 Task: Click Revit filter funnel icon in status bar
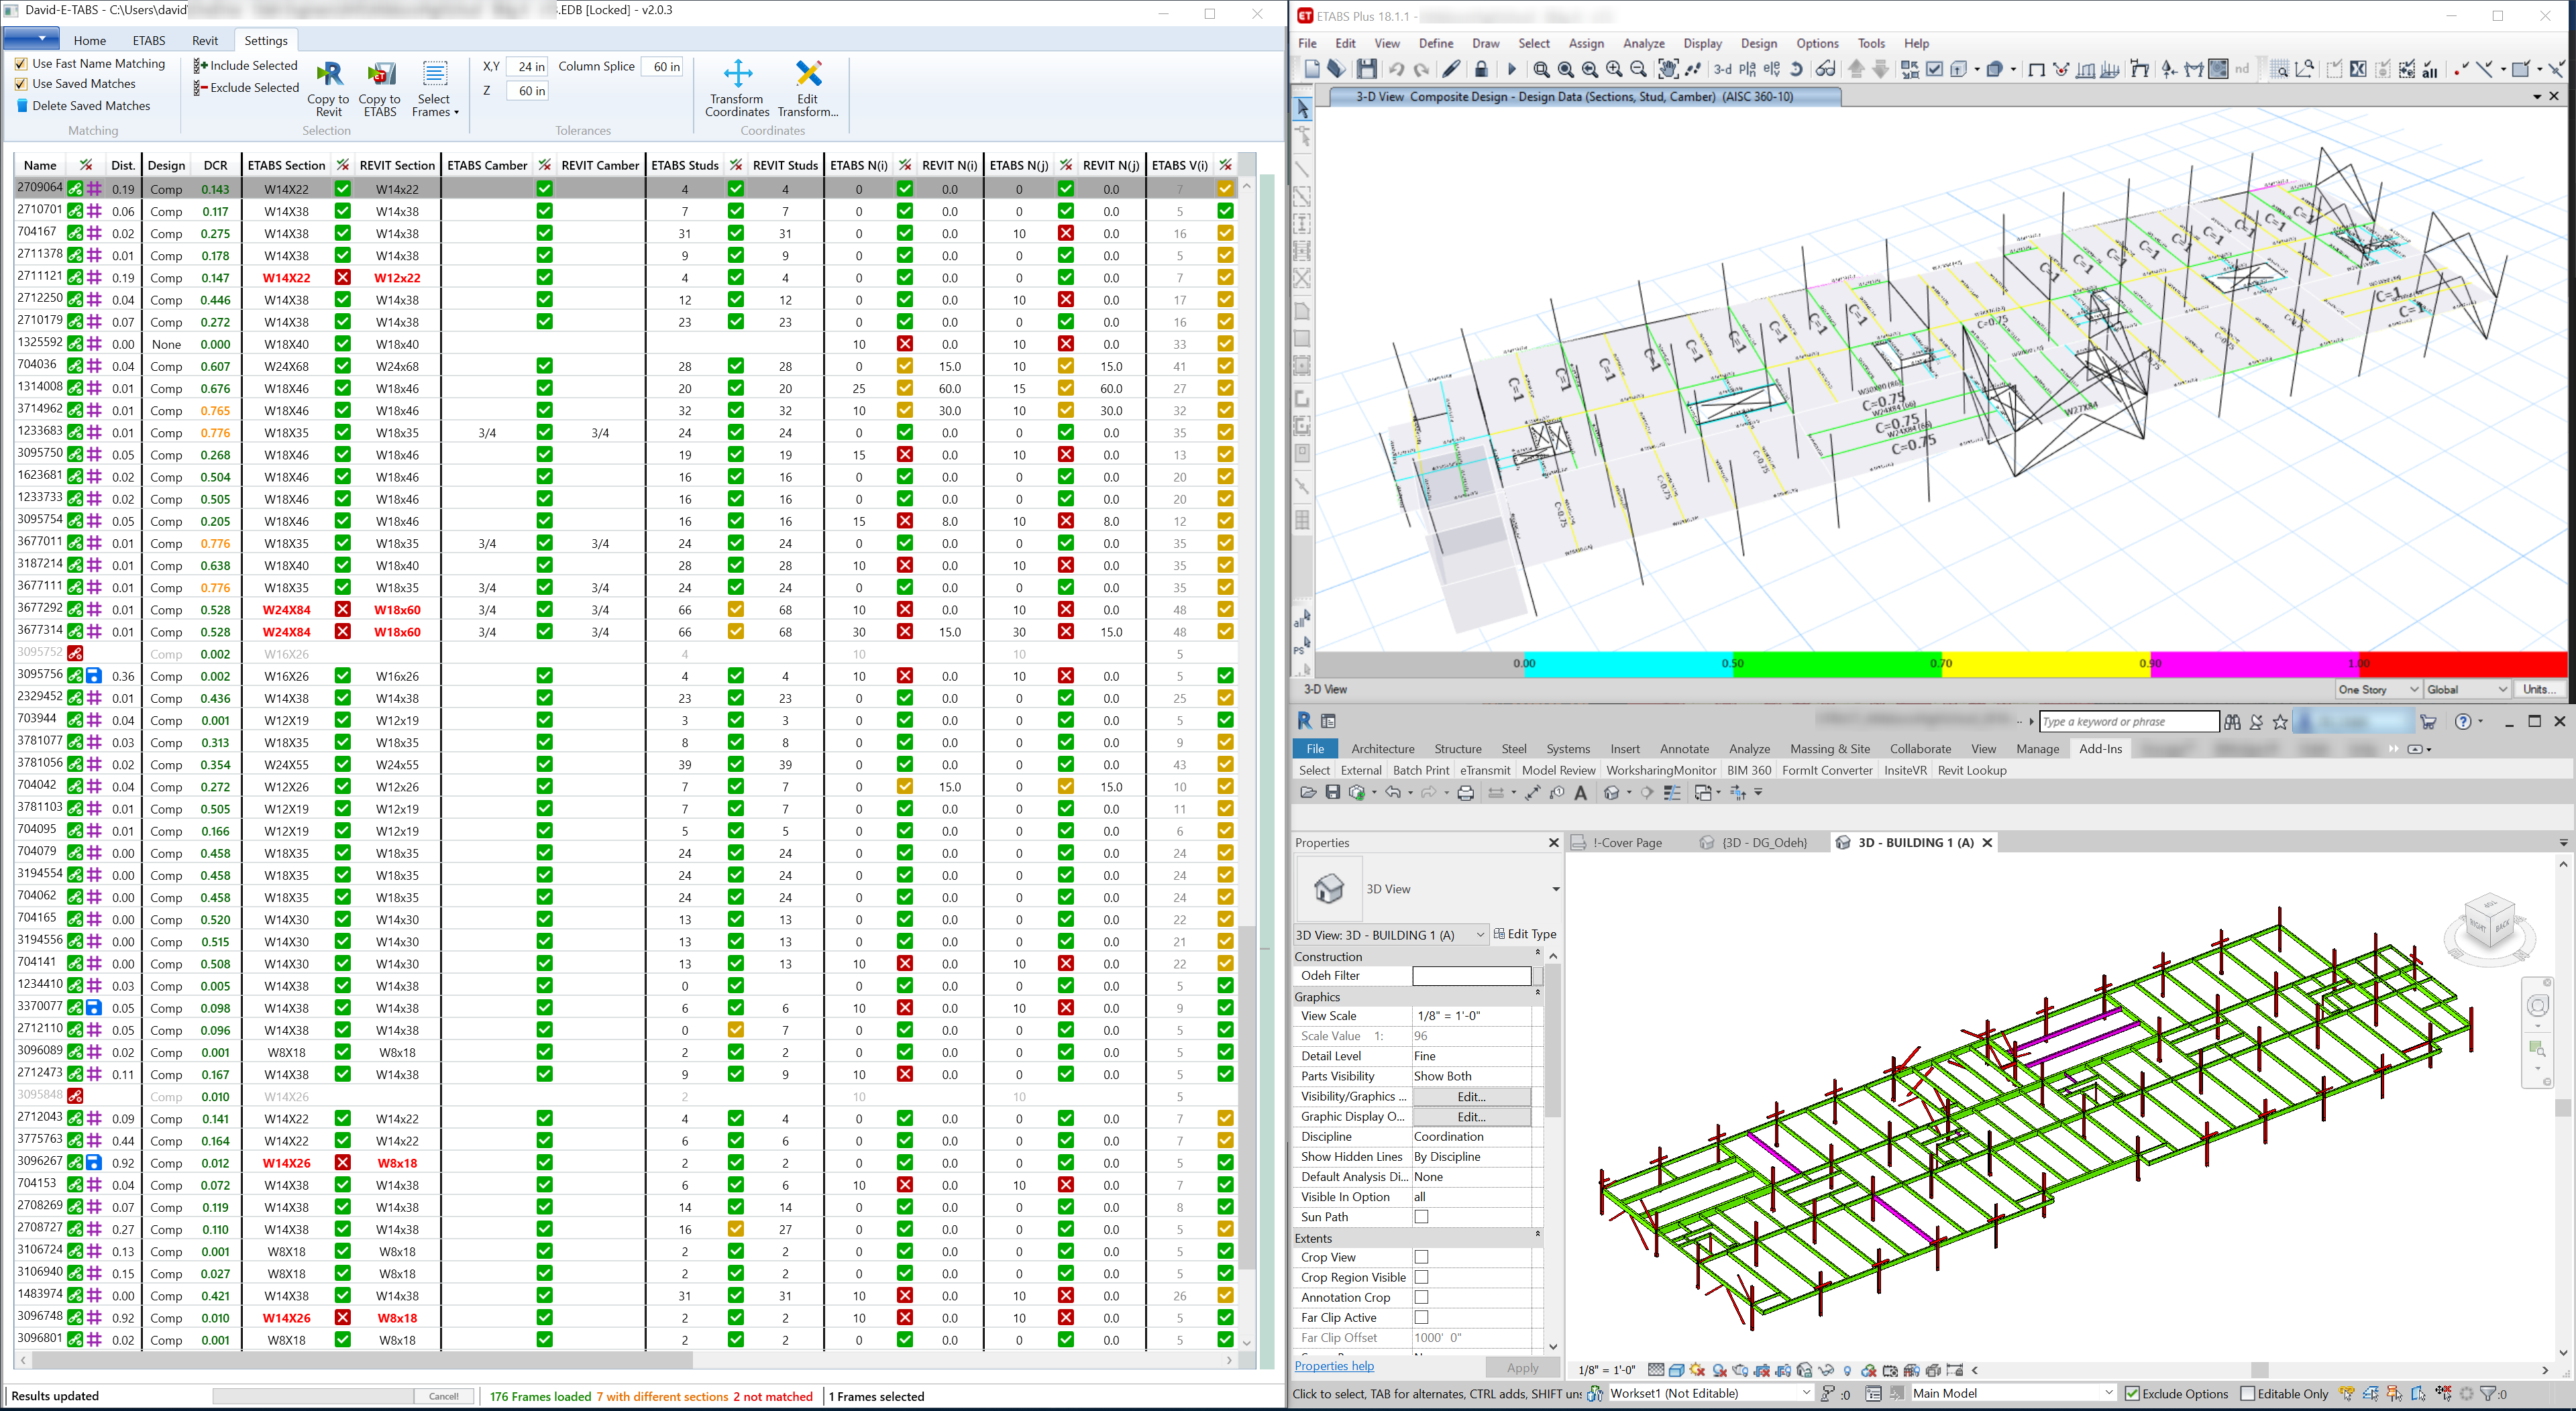[x=2487, y=1393]
